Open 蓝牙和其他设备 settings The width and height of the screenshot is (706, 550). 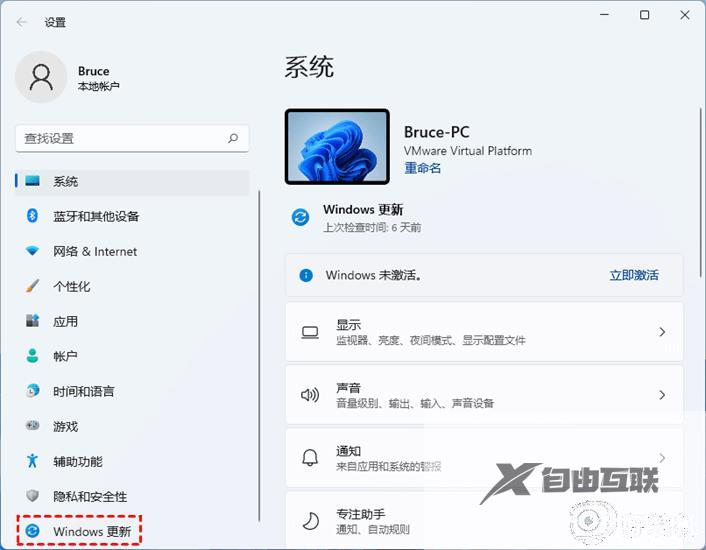tap(132, 216)
